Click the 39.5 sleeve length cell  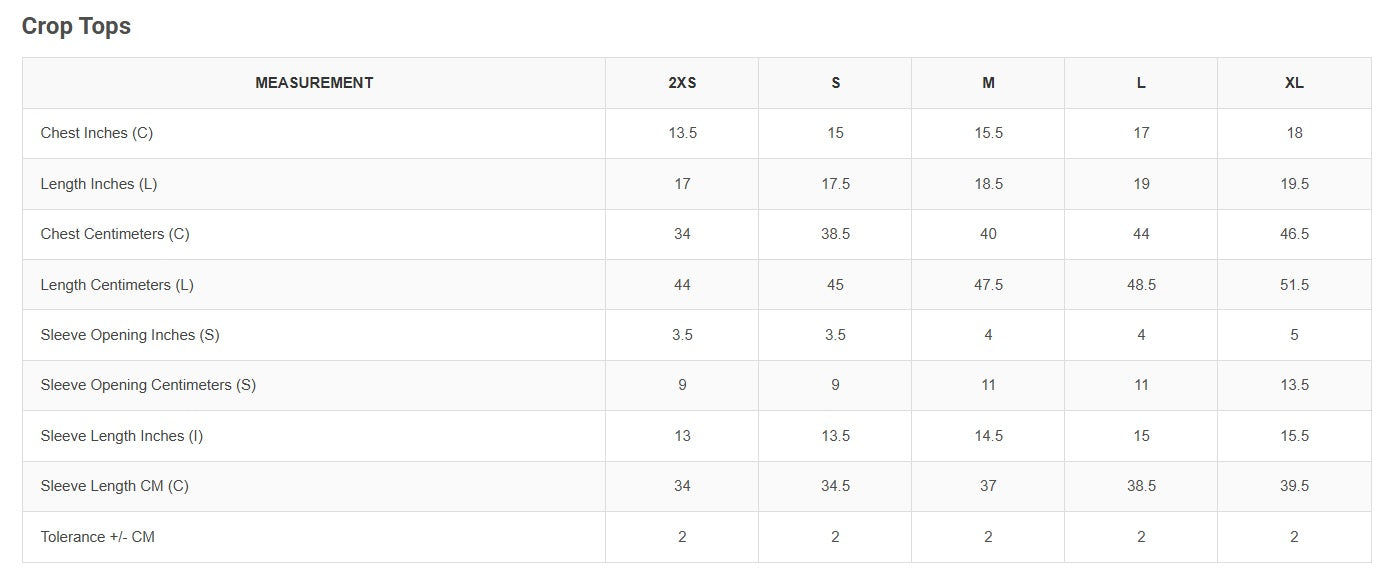(1294, 486)
